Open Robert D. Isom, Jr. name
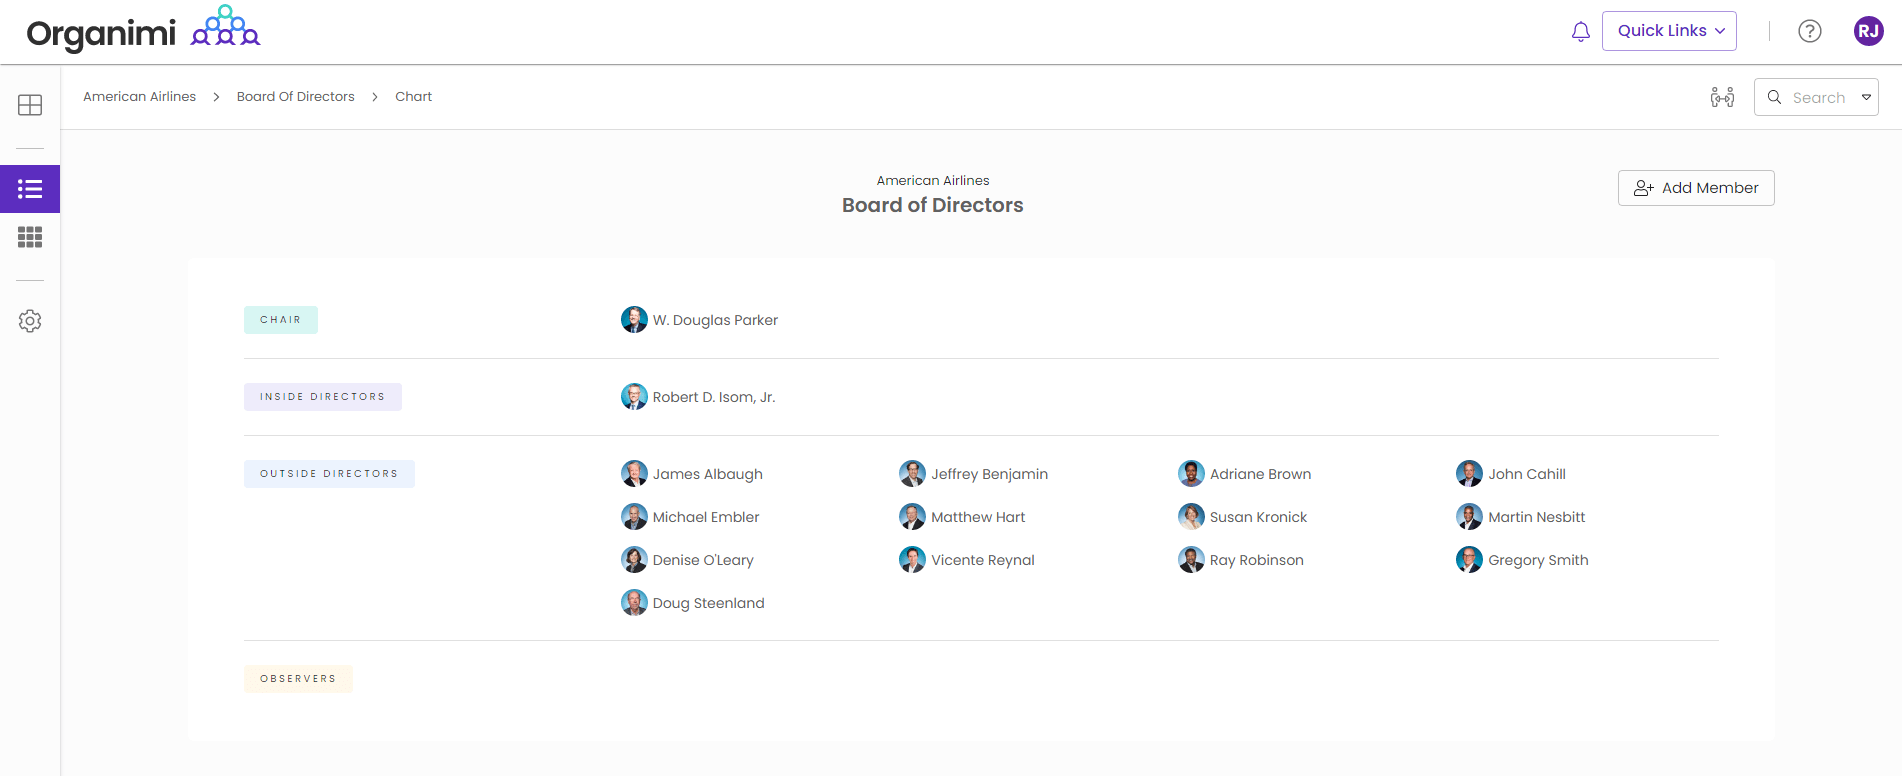The height and width of the screenshot is (776, 1902). click(714, 397)
